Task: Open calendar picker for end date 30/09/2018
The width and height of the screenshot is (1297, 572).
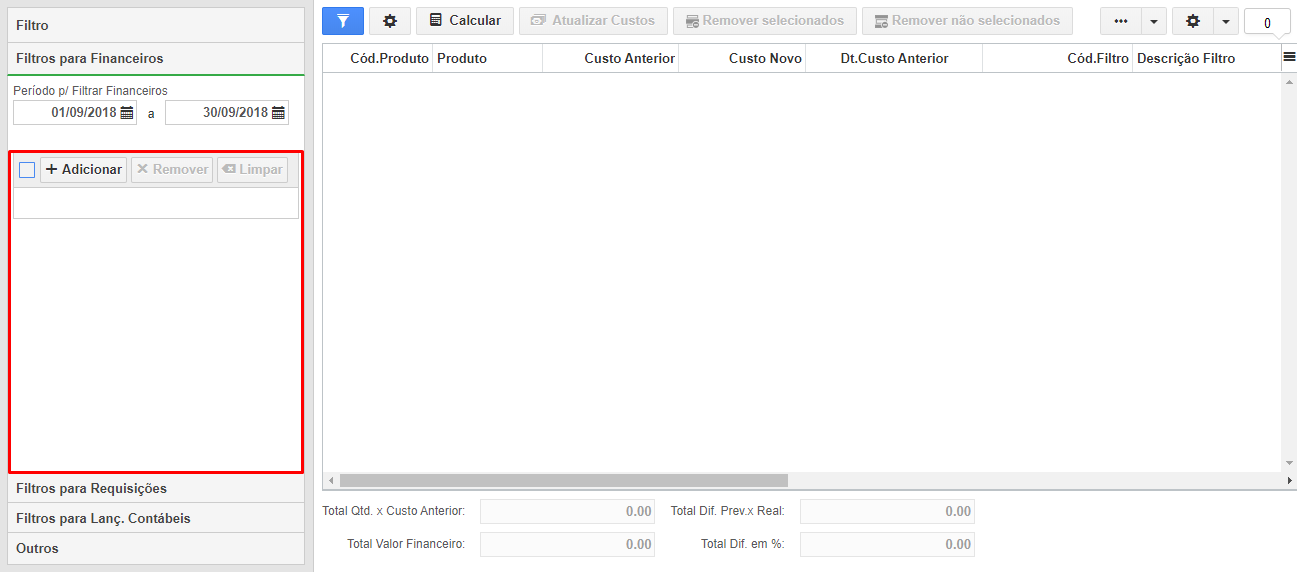Action: point(279,113)
